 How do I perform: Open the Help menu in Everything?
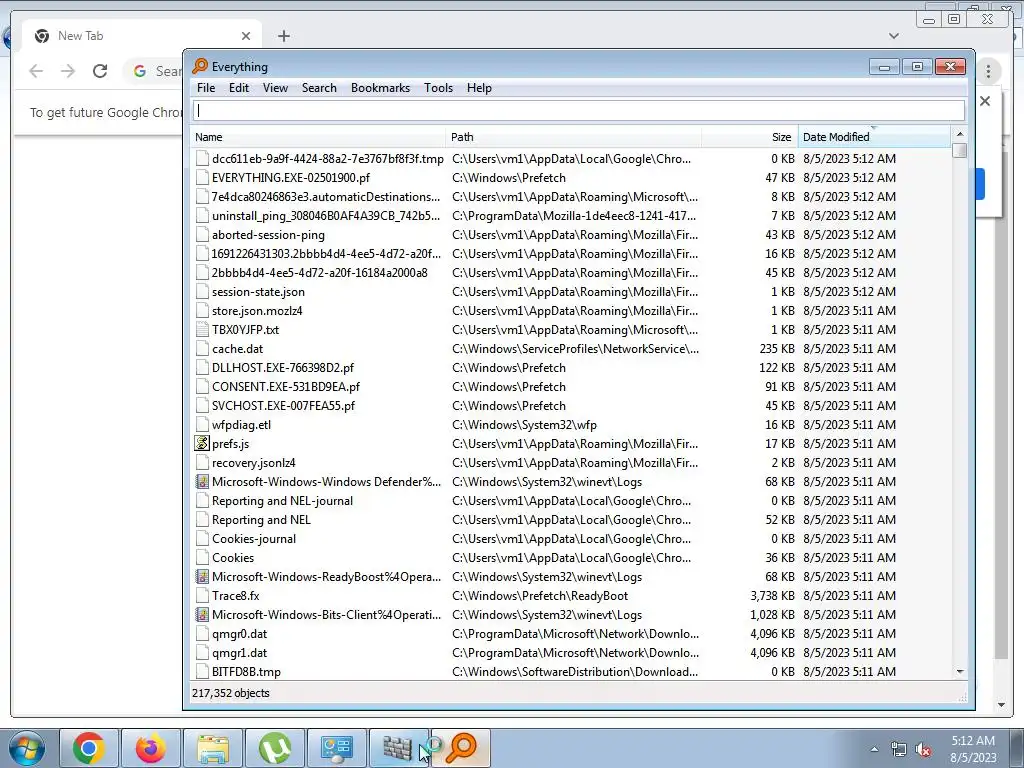click(x=479, y=88)
